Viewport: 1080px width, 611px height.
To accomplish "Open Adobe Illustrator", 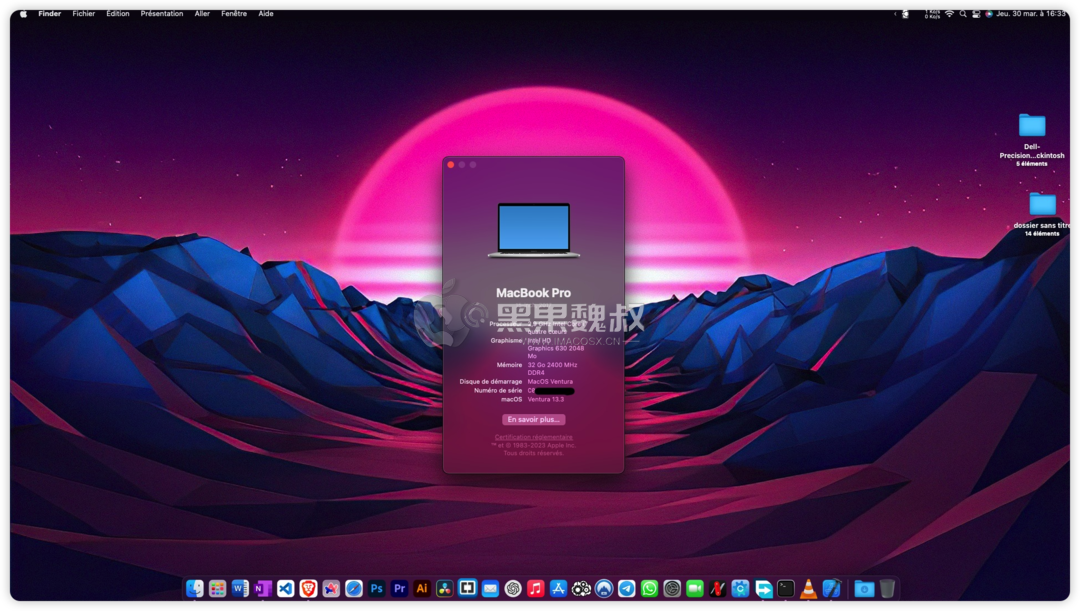I will pyautogui.click(x=421, y=588).
